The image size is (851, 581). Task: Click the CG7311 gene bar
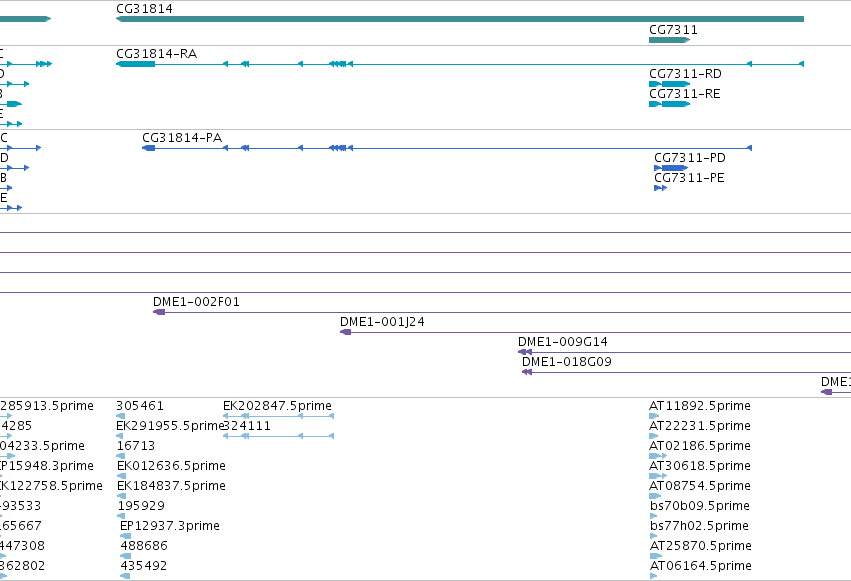(x=669, y=40)
